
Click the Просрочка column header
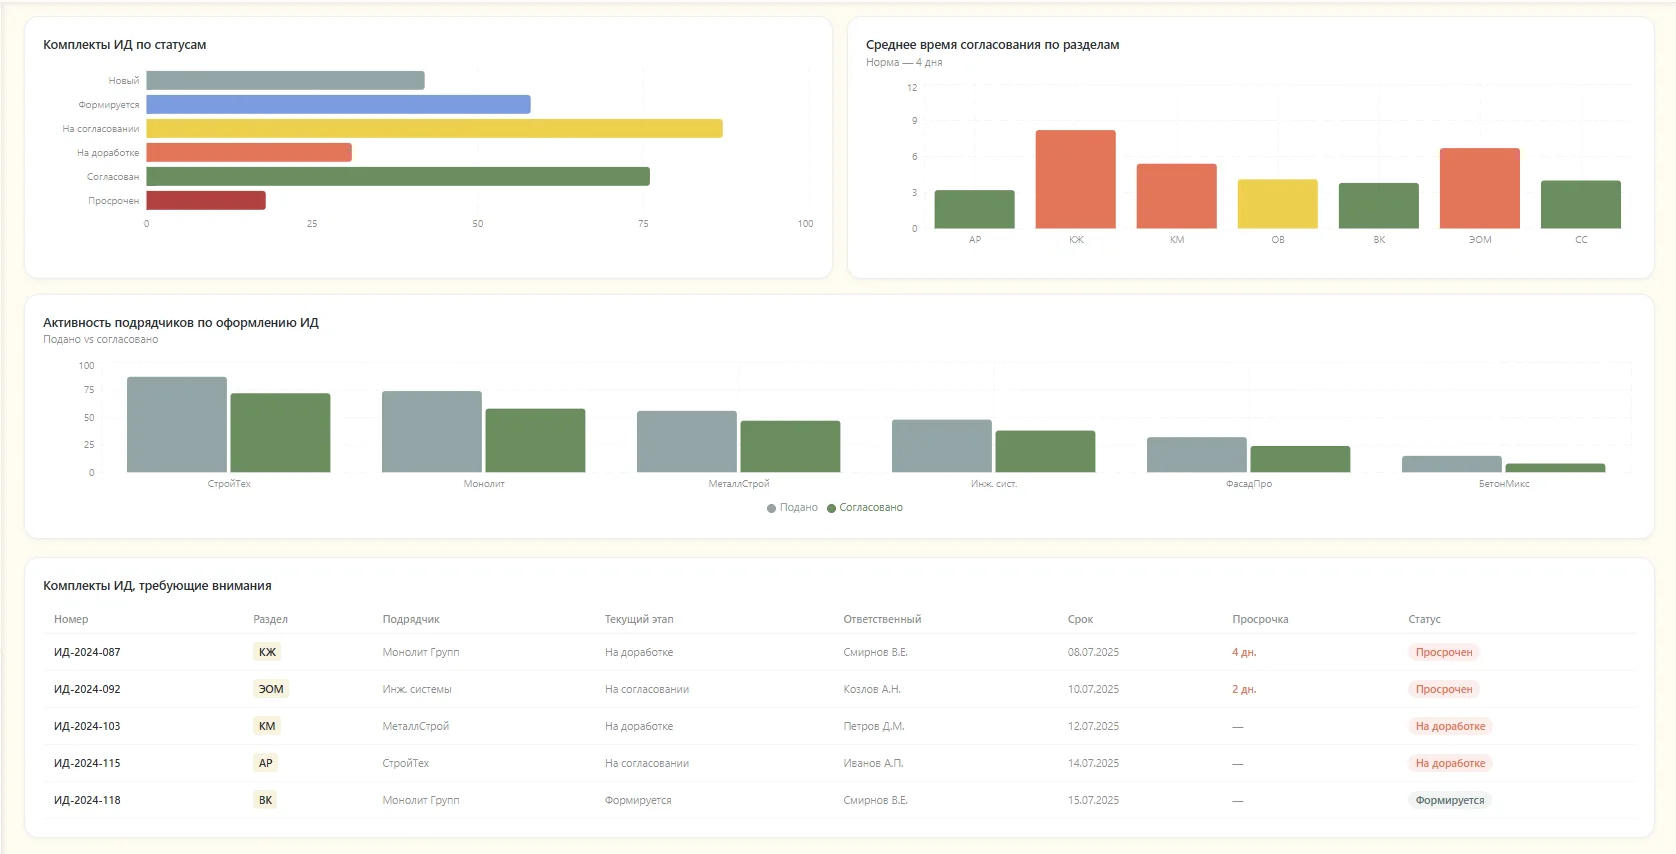click(x=1260, y=619)
